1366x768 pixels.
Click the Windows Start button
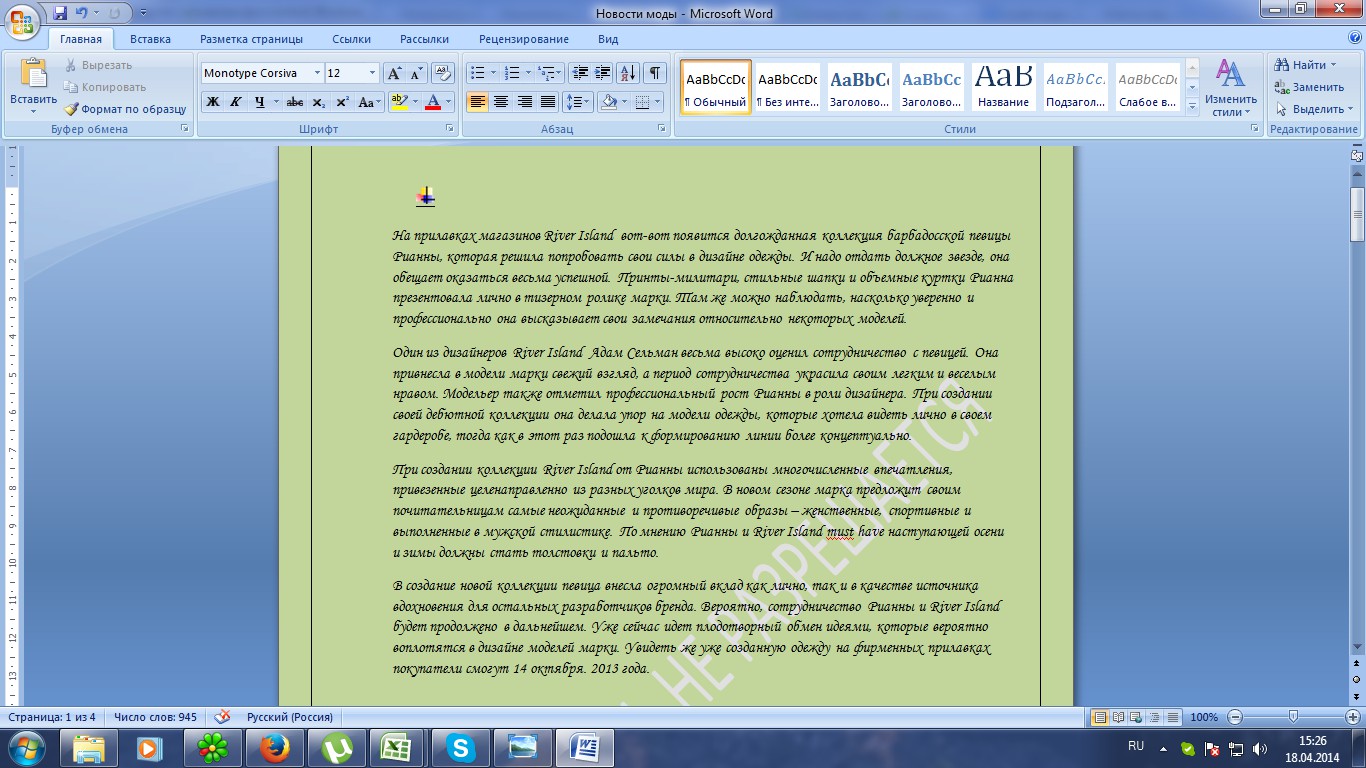coord(26,748)
